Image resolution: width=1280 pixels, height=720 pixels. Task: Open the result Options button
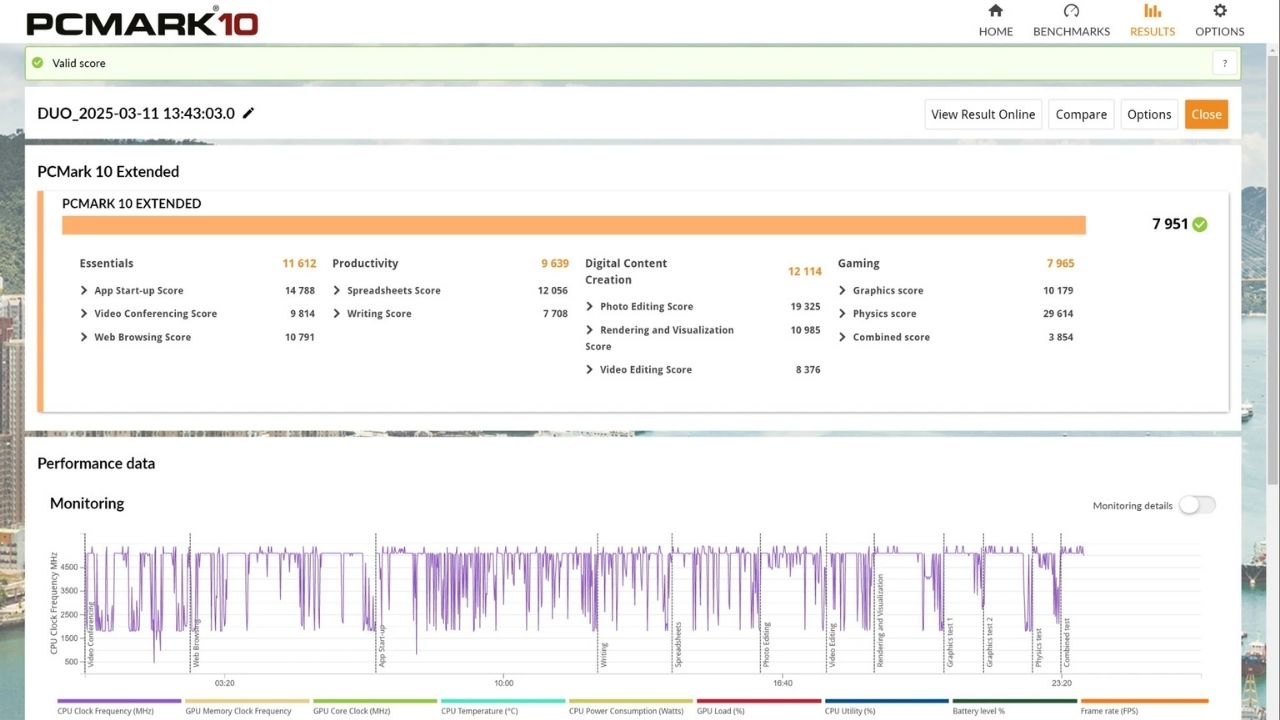click(x=1149, y=114)
